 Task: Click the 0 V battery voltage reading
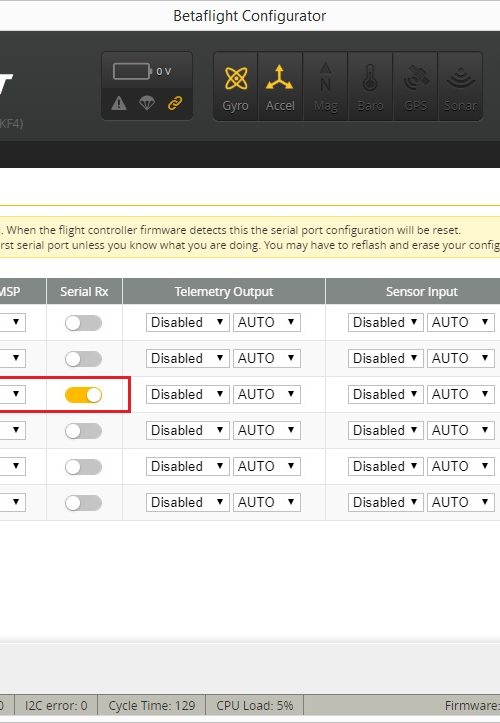coord(164,71)
